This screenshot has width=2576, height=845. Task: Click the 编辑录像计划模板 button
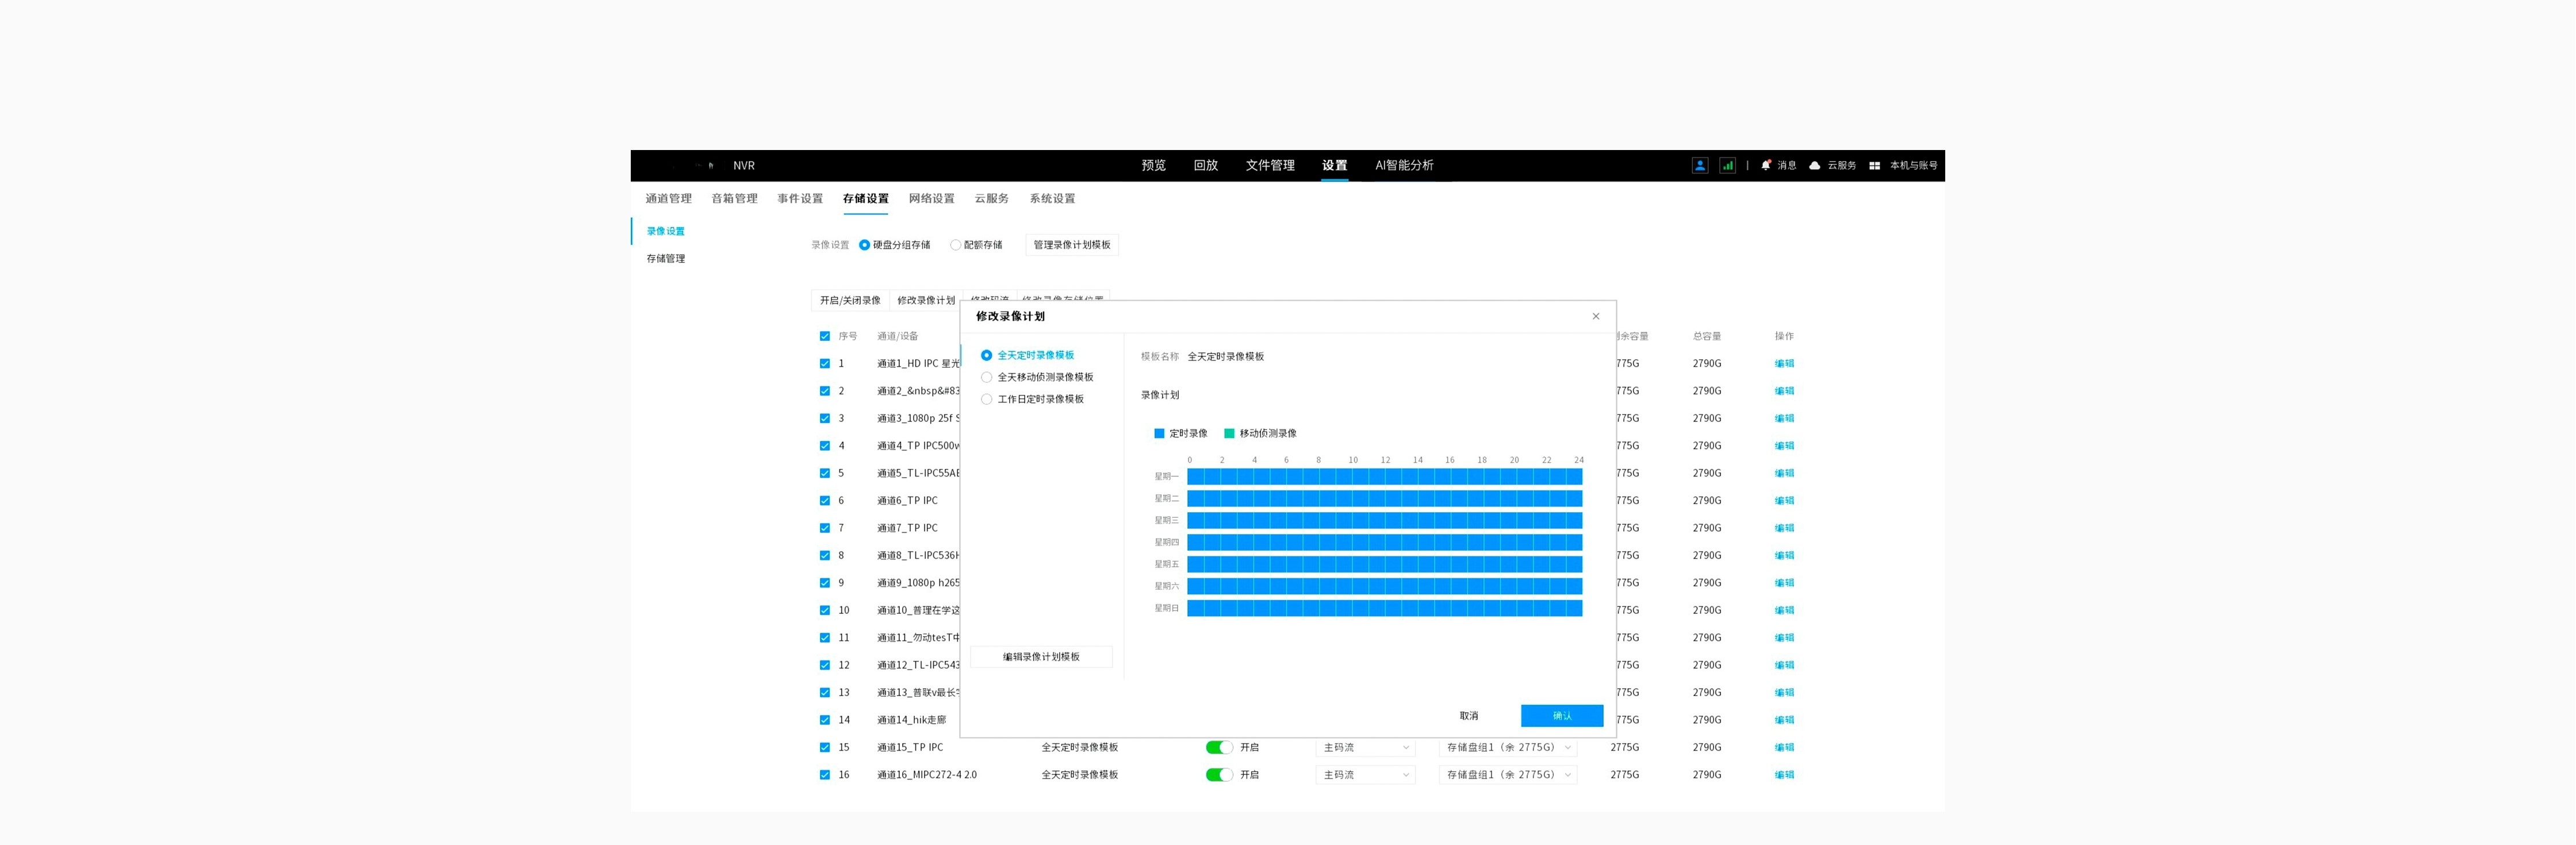(x=1040, y=657)
